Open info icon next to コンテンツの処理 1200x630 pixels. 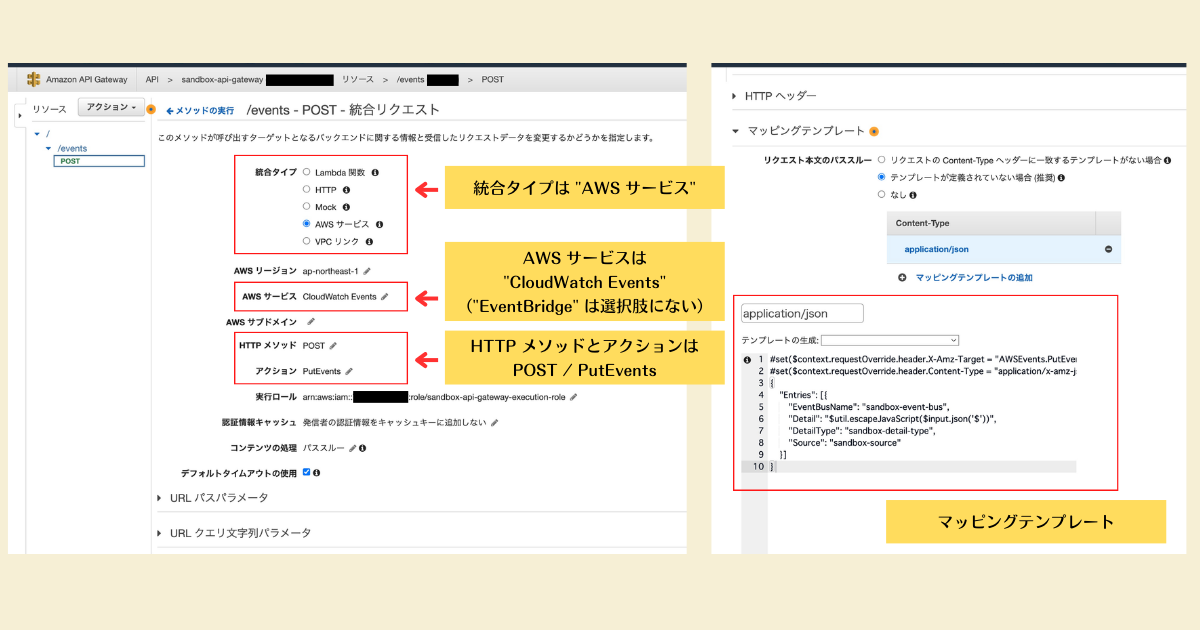coord(363,448)
